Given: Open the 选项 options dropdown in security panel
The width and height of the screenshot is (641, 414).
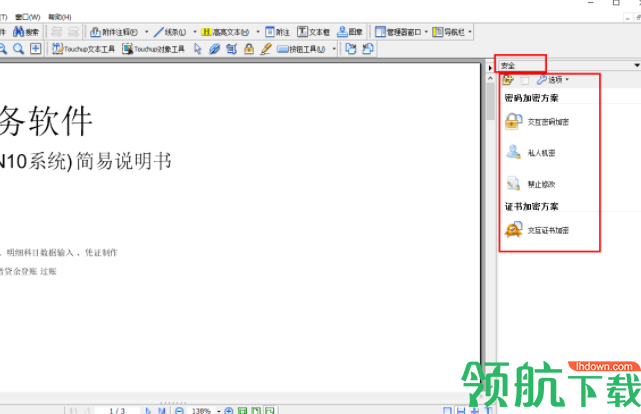Looking at the screenshot, I should (x=553, y=80).
